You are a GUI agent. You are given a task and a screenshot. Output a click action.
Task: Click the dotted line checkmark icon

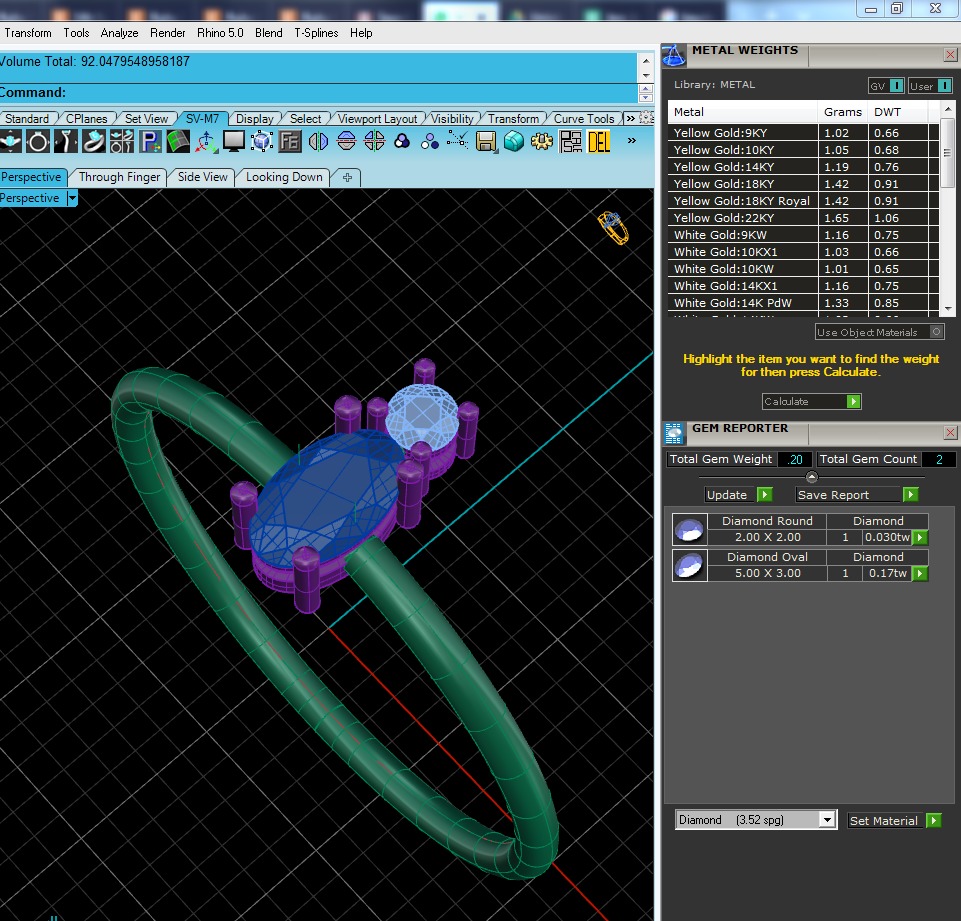coord(458,142)
